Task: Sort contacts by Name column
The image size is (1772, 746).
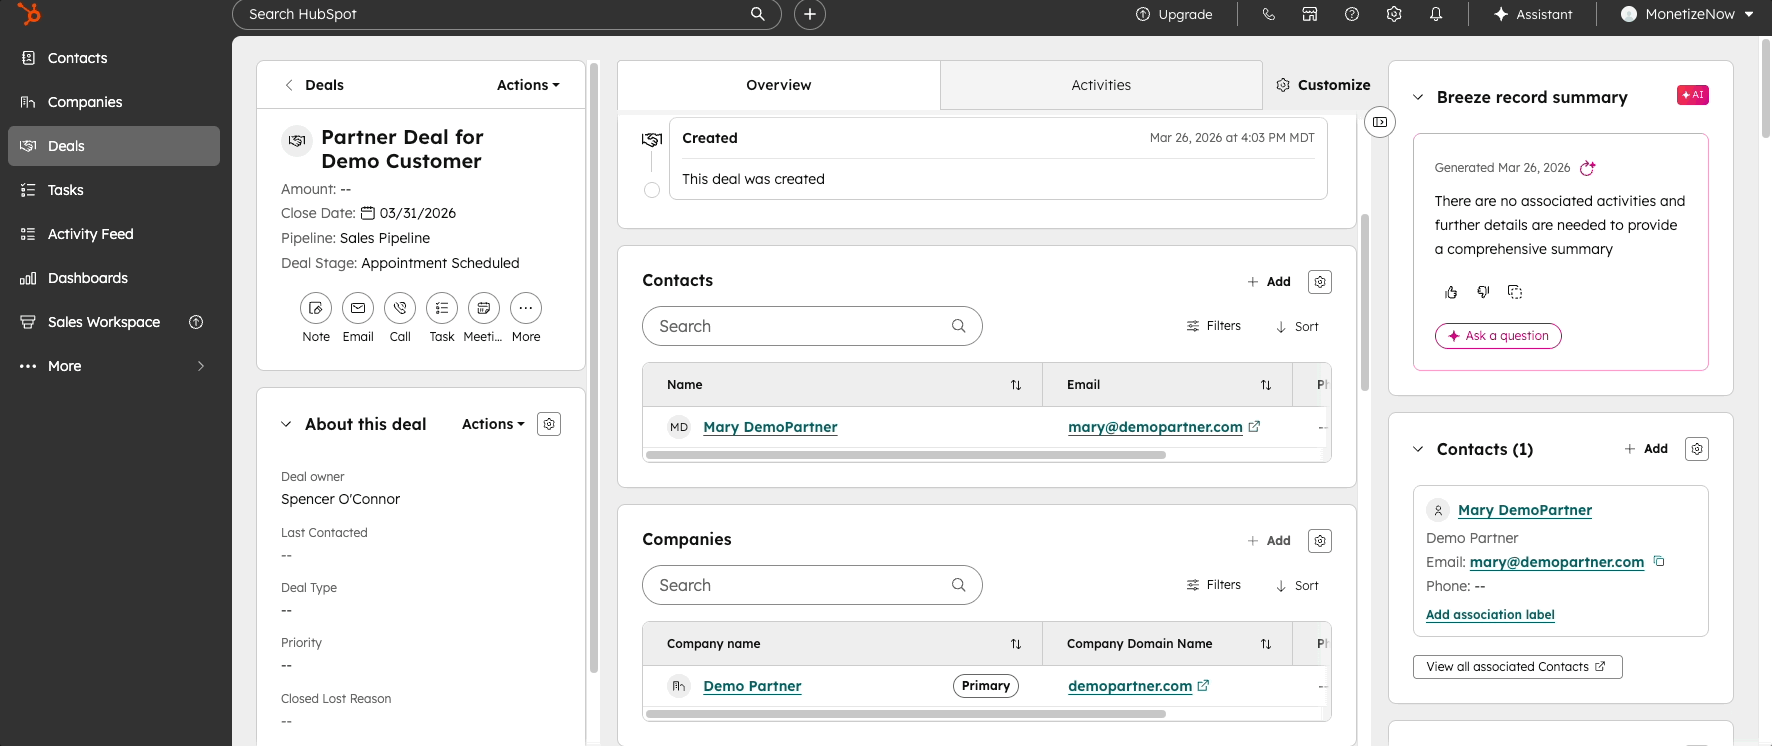Action: point(1016,385)
